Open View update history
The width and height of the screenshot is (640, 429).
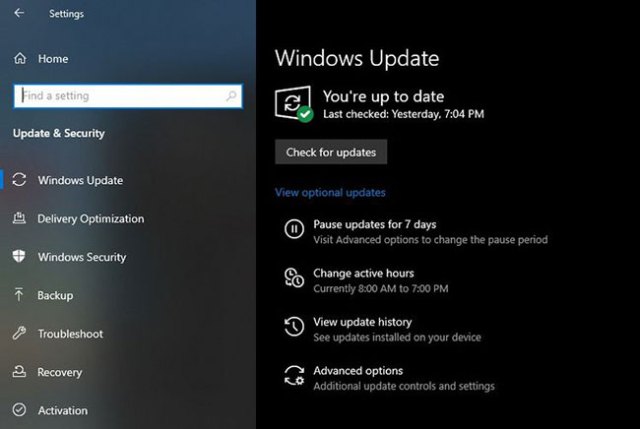coord(362,322)
